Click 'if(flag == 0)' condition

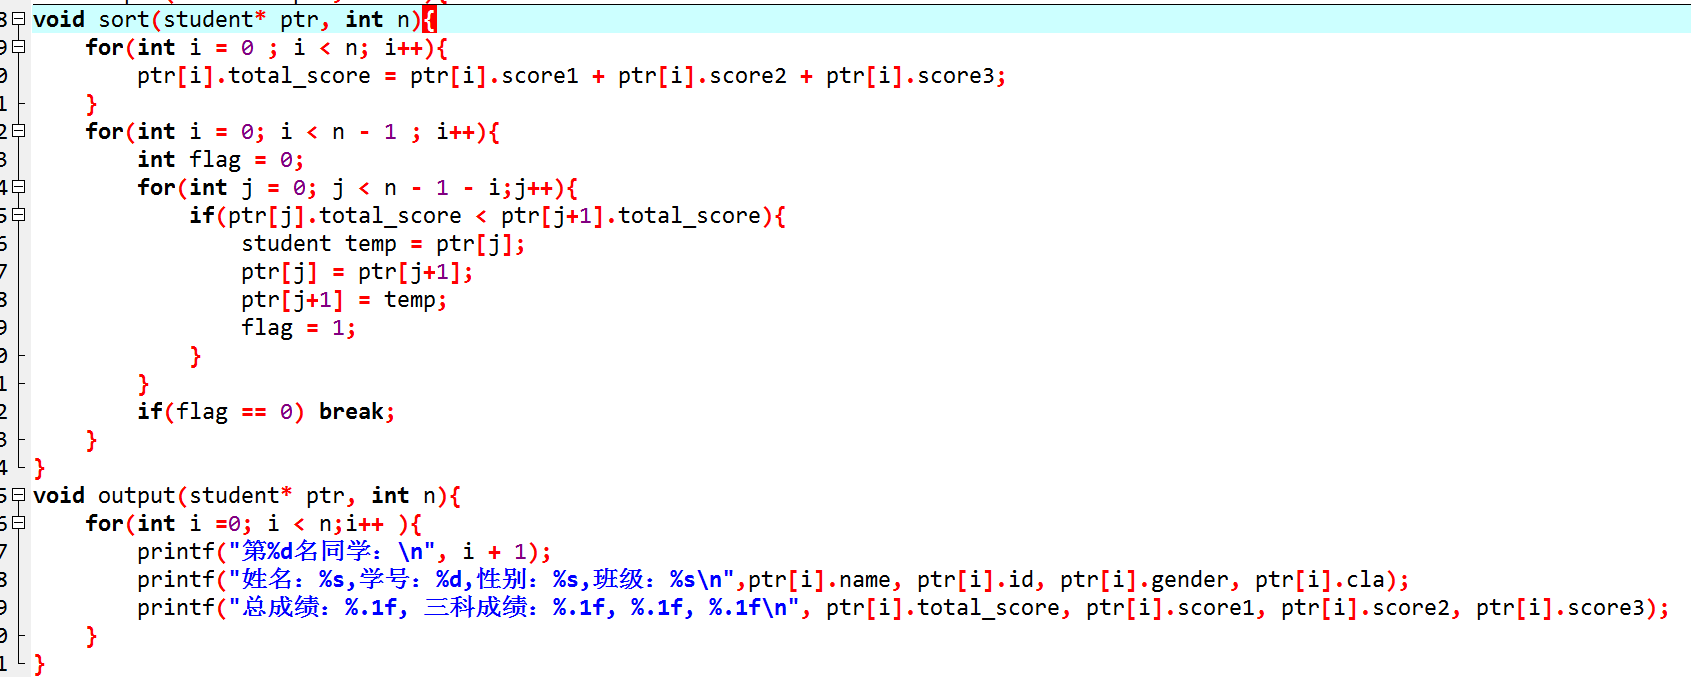click(x=221, y=411)
